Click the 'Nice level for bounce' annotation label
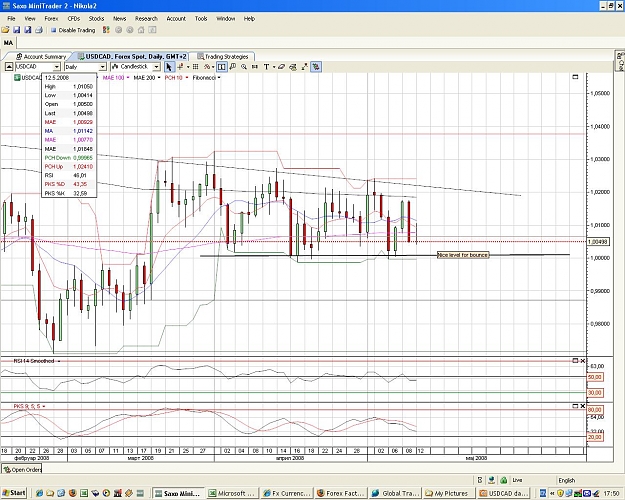 463,255
